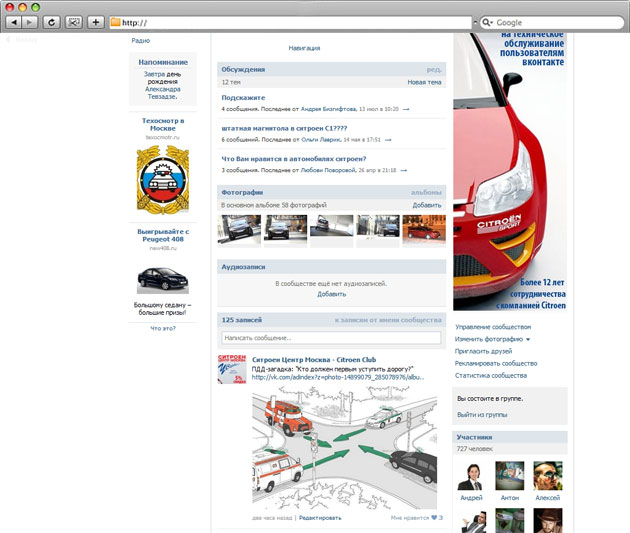Screen dimensions: 630x533
Task: Click 727 человек members count
Action: point(475,449)
